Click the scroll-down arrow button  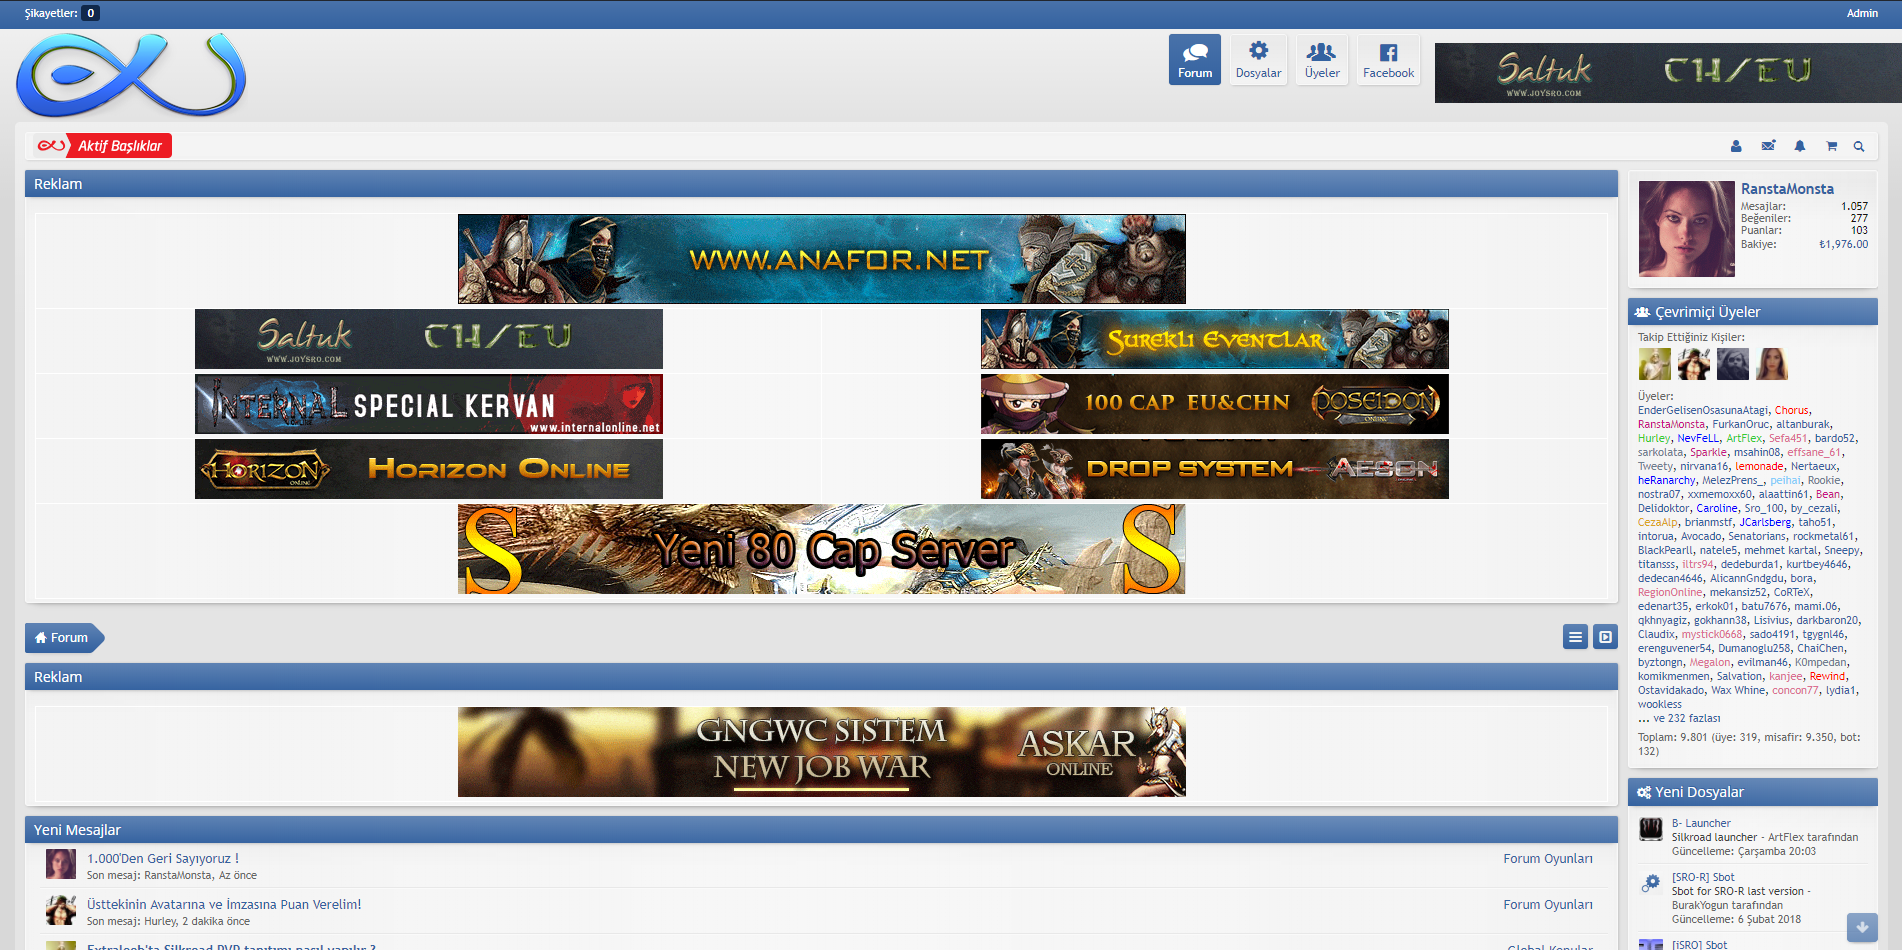(1862, 927)
